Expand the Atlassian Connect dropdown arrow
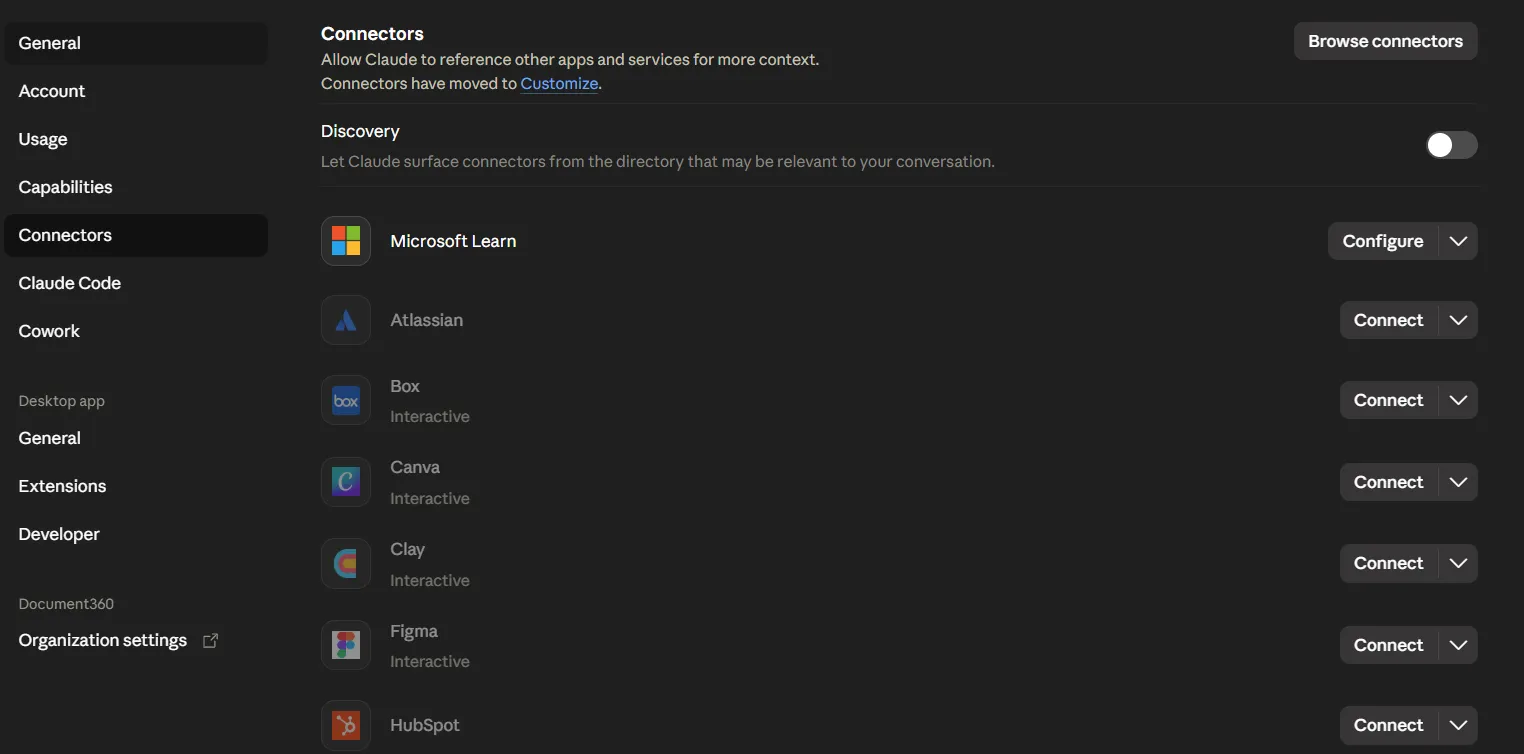 coord(1458,320)
